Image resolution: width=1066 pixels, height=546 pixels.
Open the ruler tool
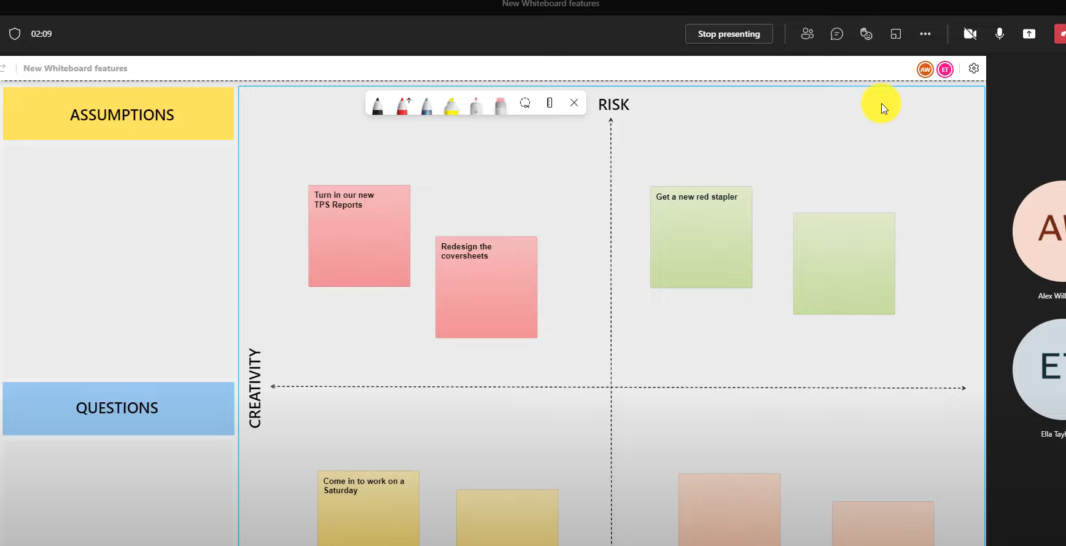(x=549, y=103)
